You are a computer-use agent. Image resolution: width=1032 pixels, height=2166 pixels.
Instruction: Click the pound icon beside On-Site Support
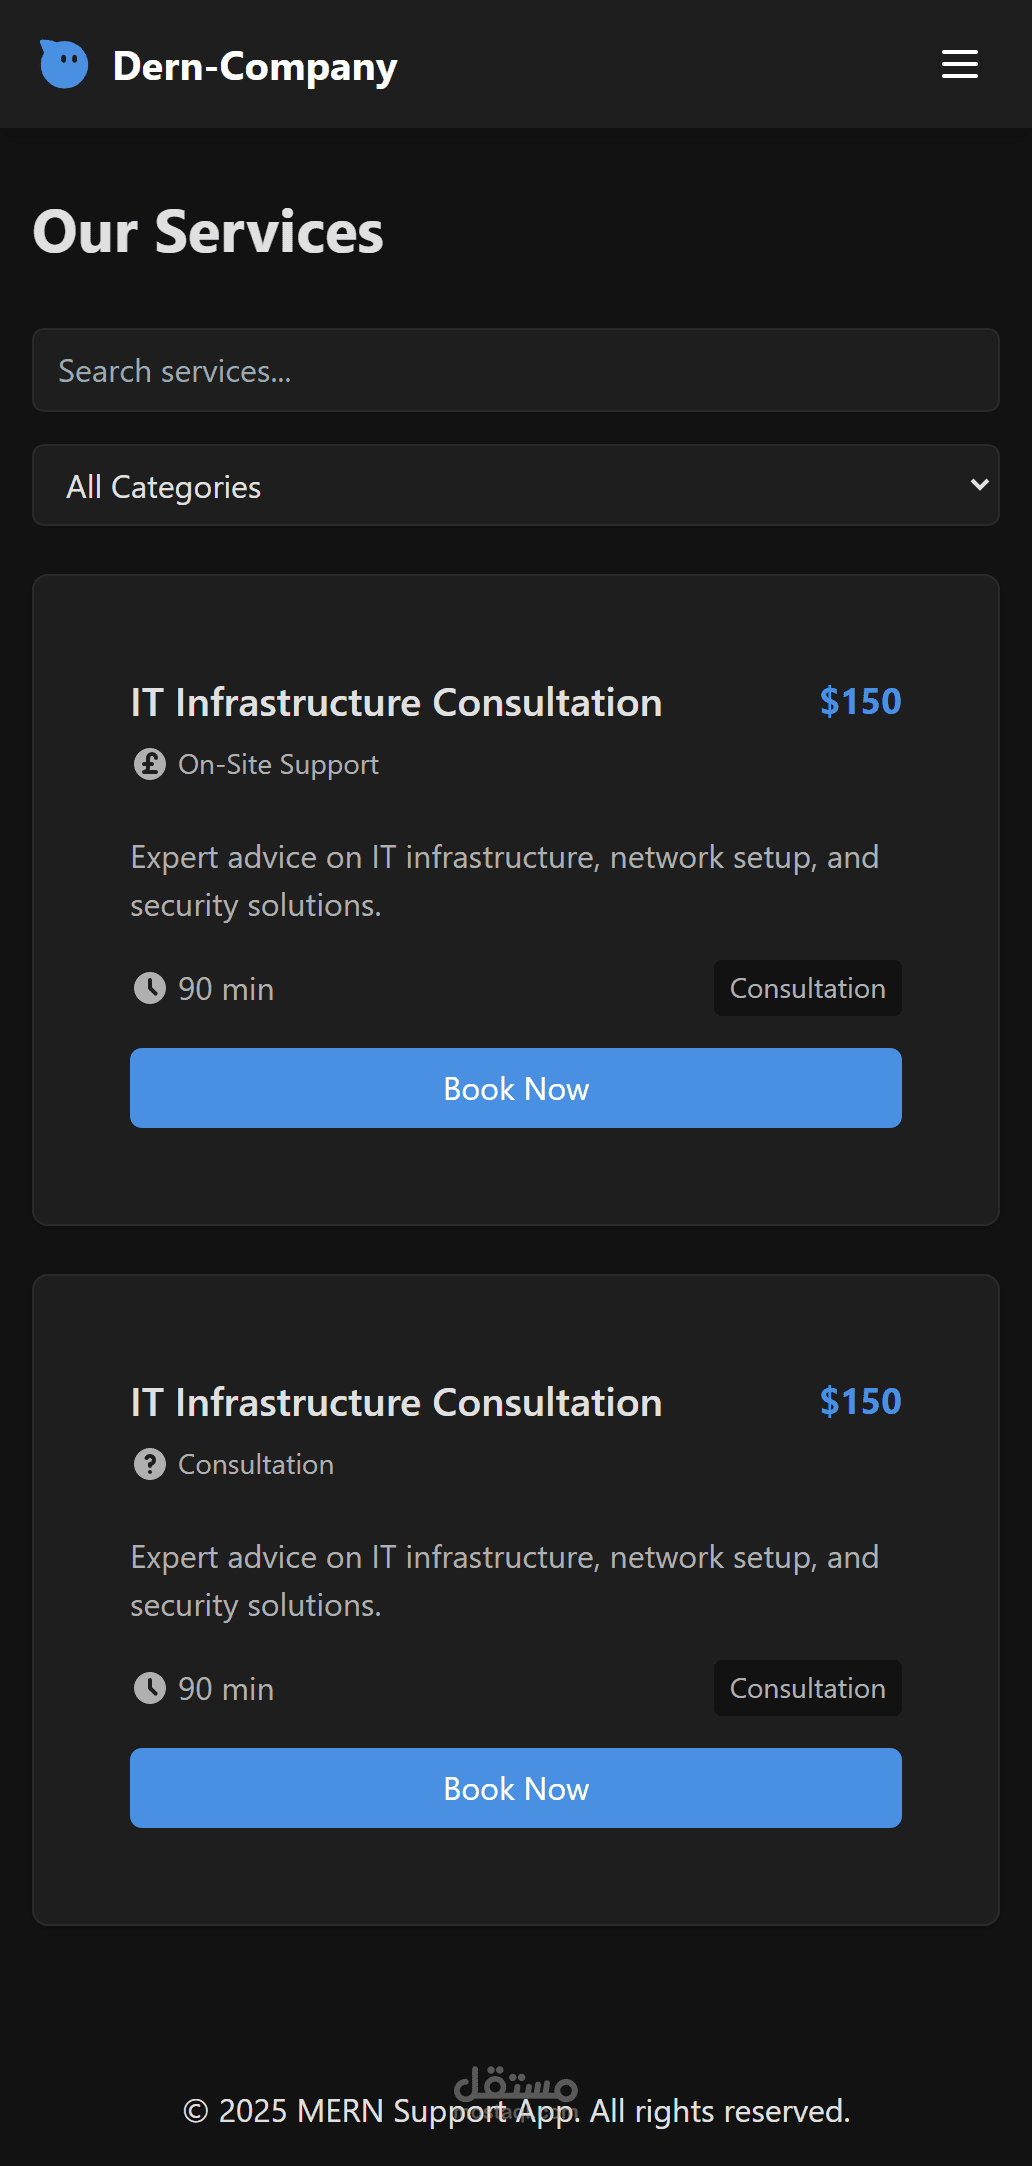point(150,765)
